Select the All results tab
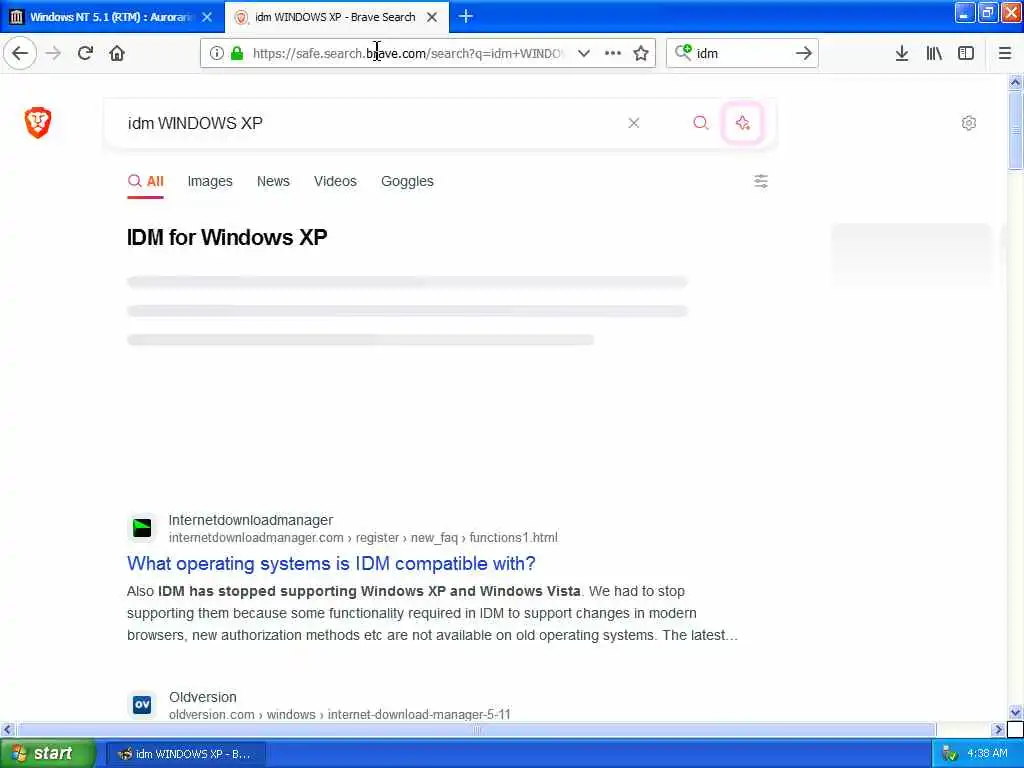1024x768 pixels. coord(146,181)
